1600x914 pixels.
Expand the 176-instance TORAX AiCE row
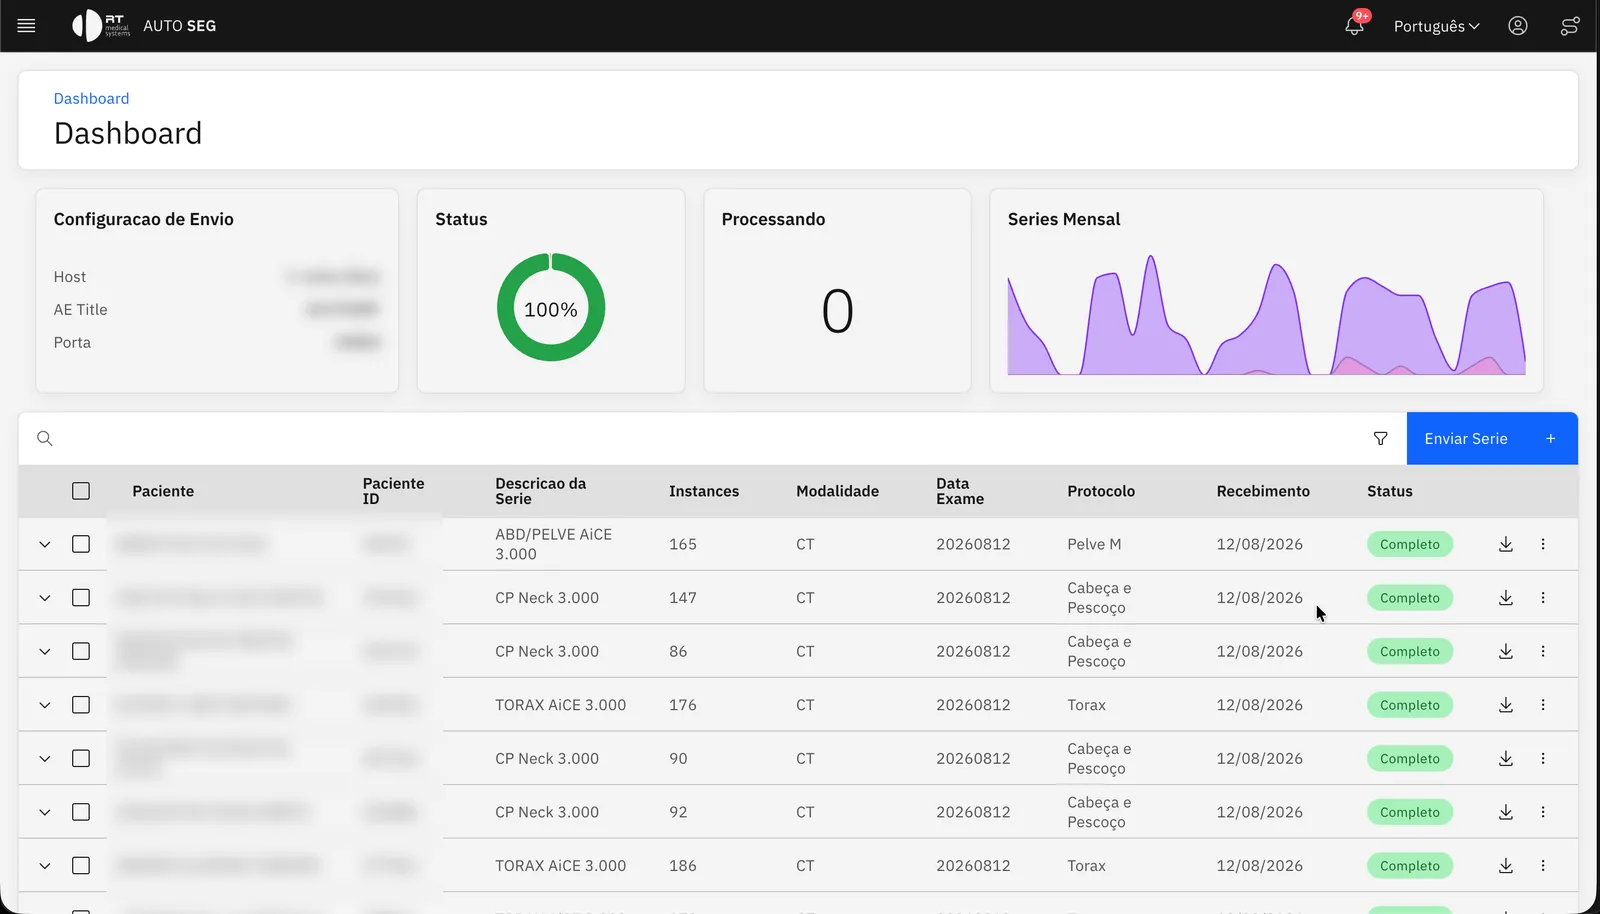tap(45, 705)
